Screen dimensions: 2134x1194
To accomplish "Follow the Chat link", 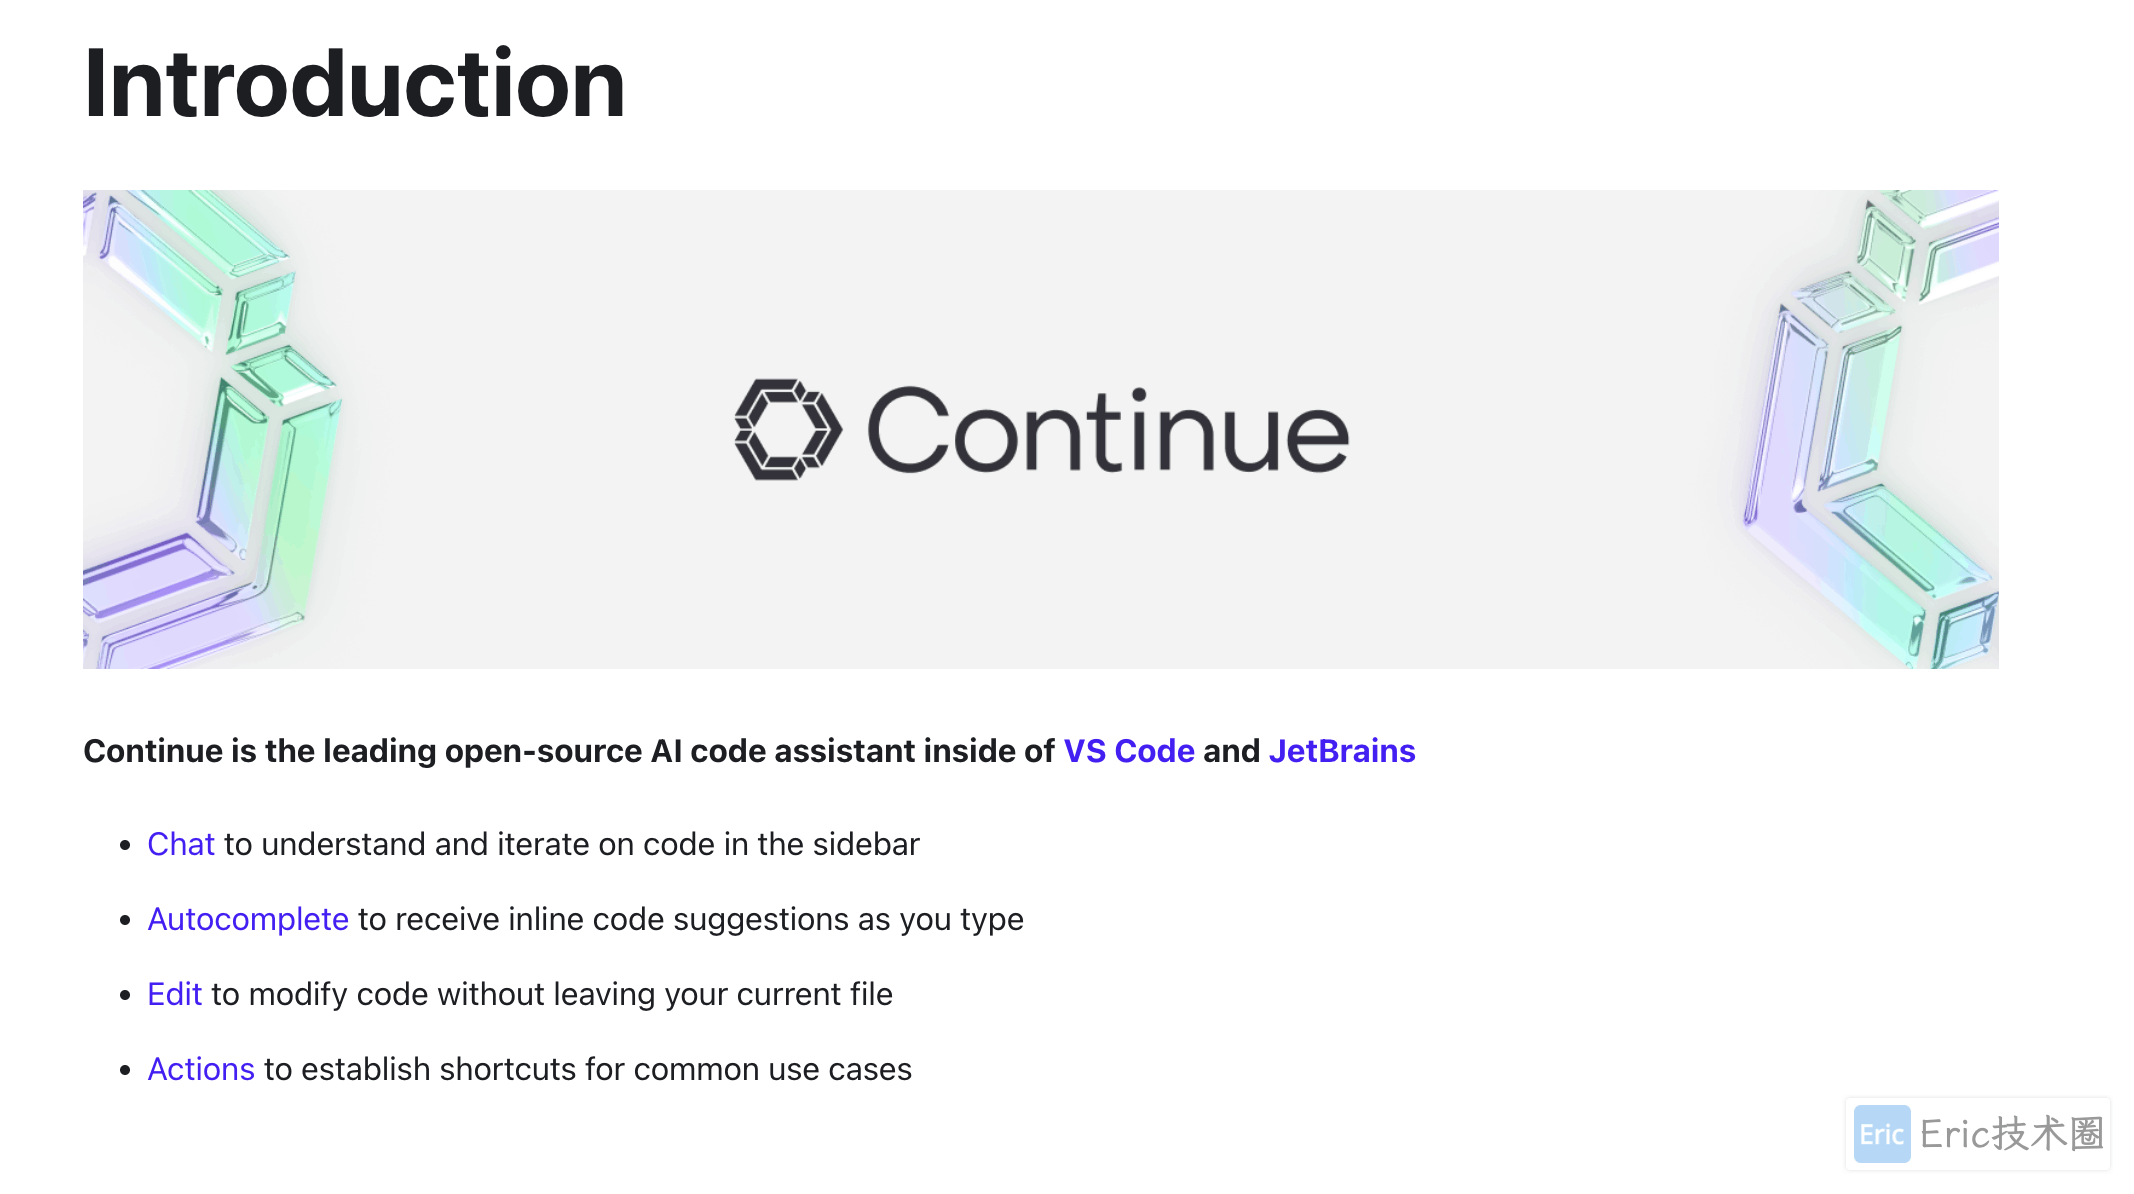I will [x=181, y=844].
